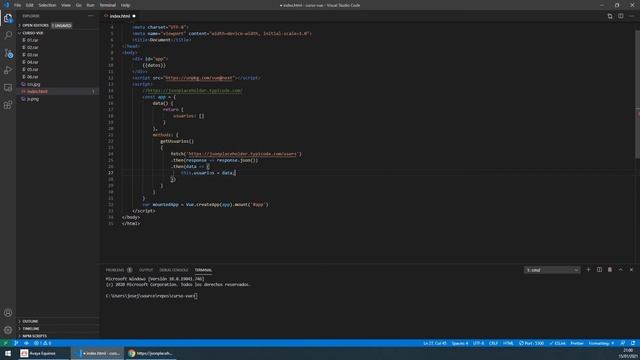The height and width of the screenshot is (360, 640).
Task: Open Remote Explorer in activity bar
Action: coord(8,88)
